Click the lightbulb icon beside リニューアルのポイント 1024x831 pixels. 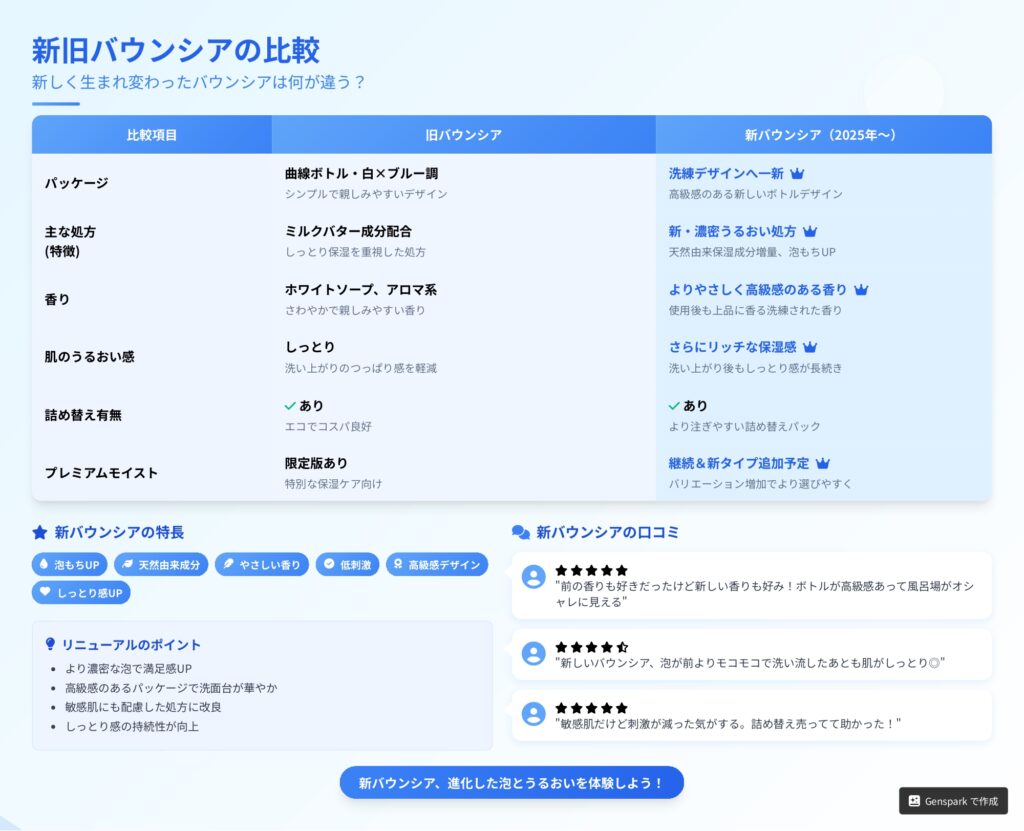click(x=50, y=644)
